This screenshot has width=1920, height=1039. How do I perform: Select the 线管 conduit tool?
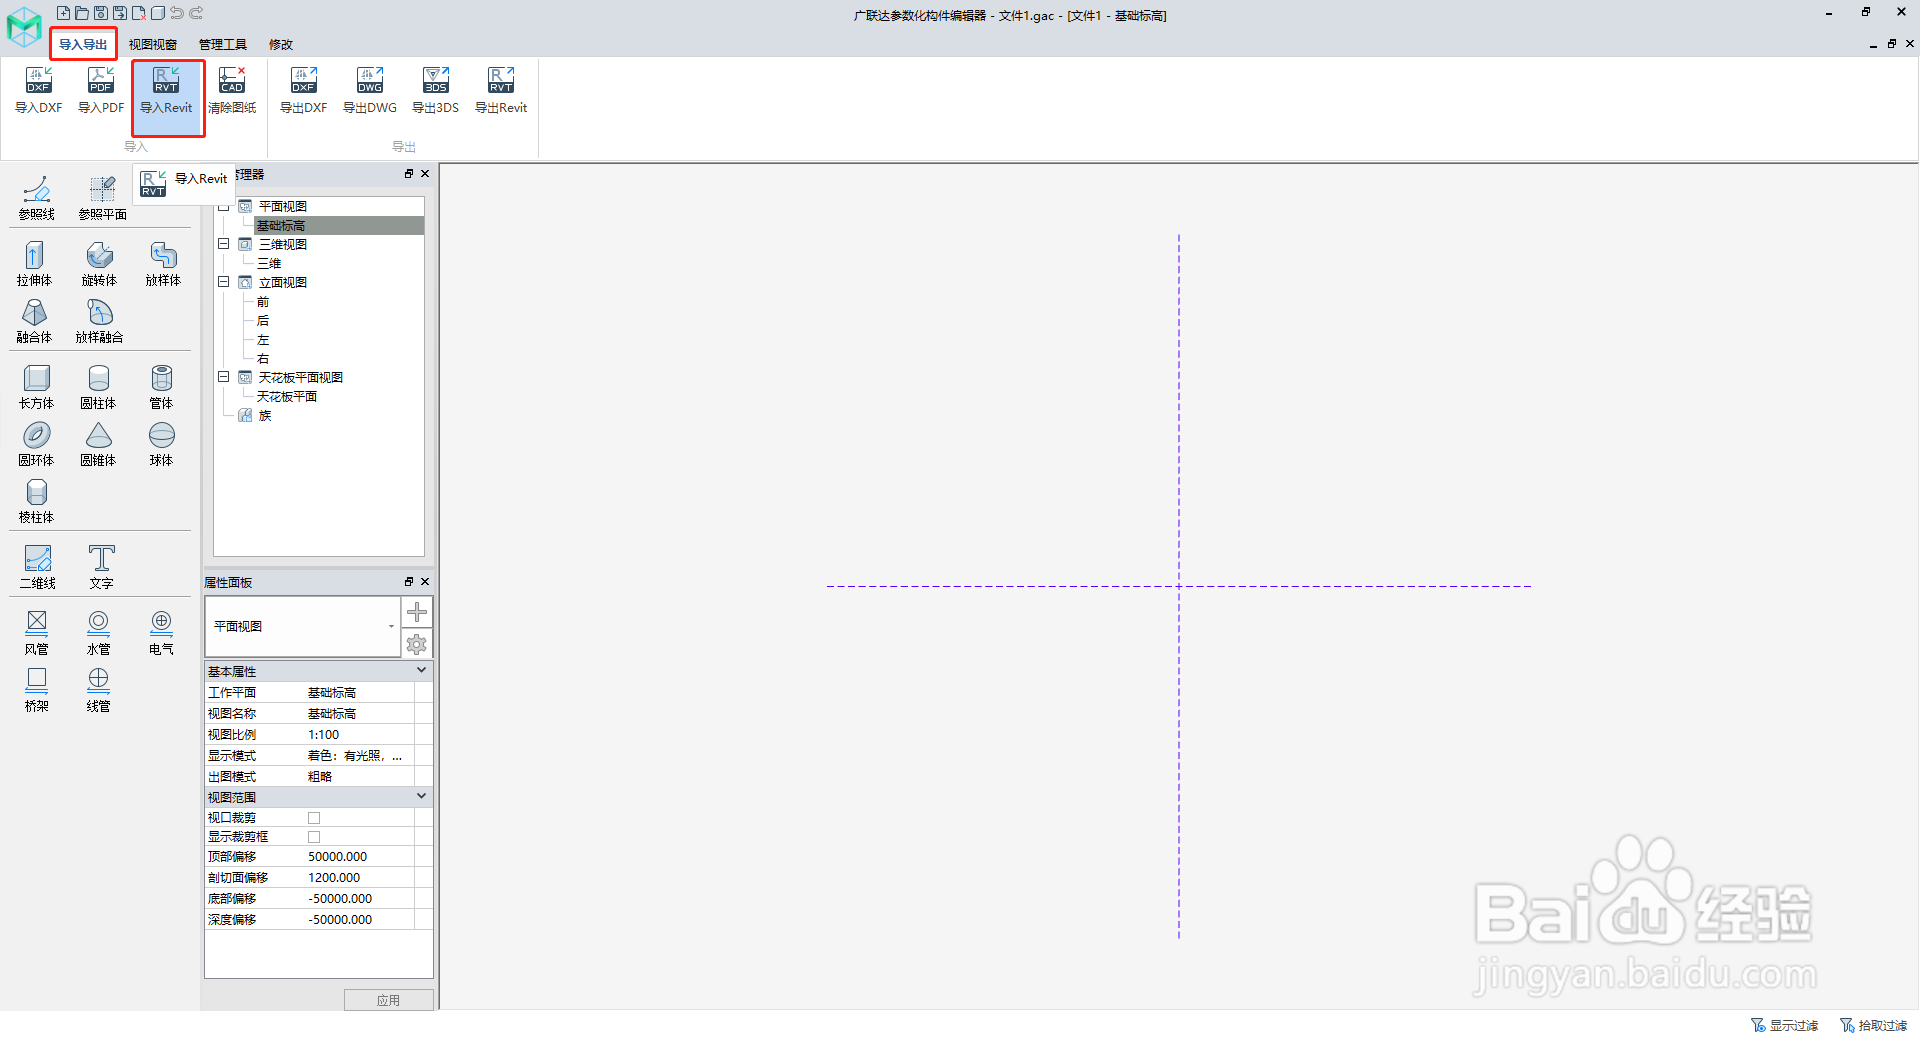pos(98,690)
